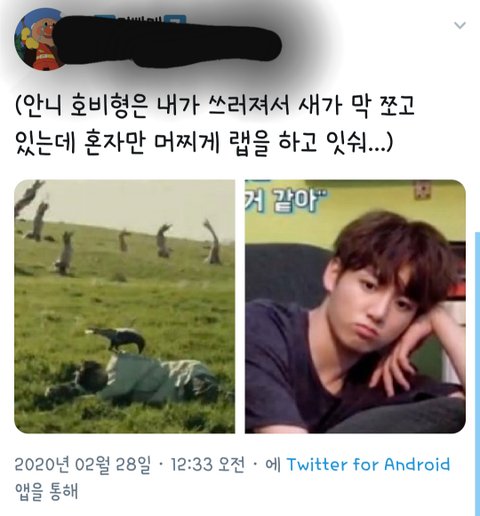Image resolution: width=480 pixels, height=516 pixels.
Task: Click the tweet line ending 랩을 하고 잇숴
Action: point(204,143)
